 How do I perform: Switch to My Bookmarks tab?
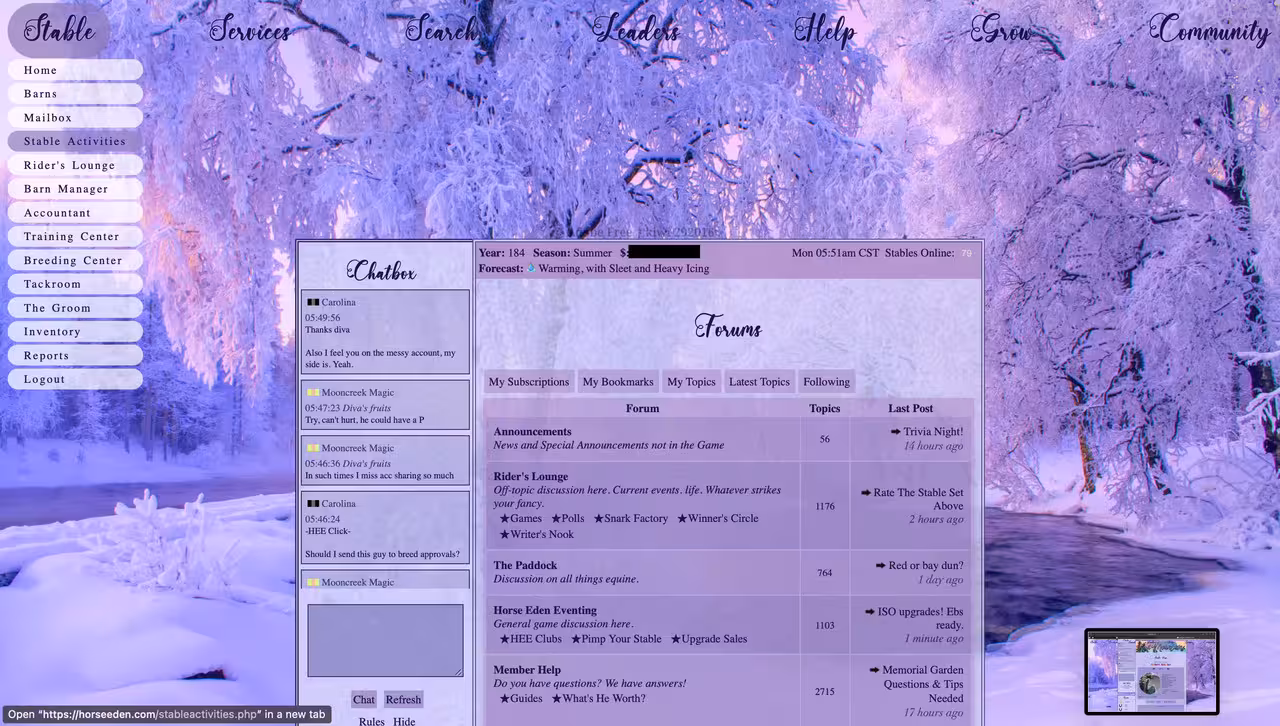618,382
